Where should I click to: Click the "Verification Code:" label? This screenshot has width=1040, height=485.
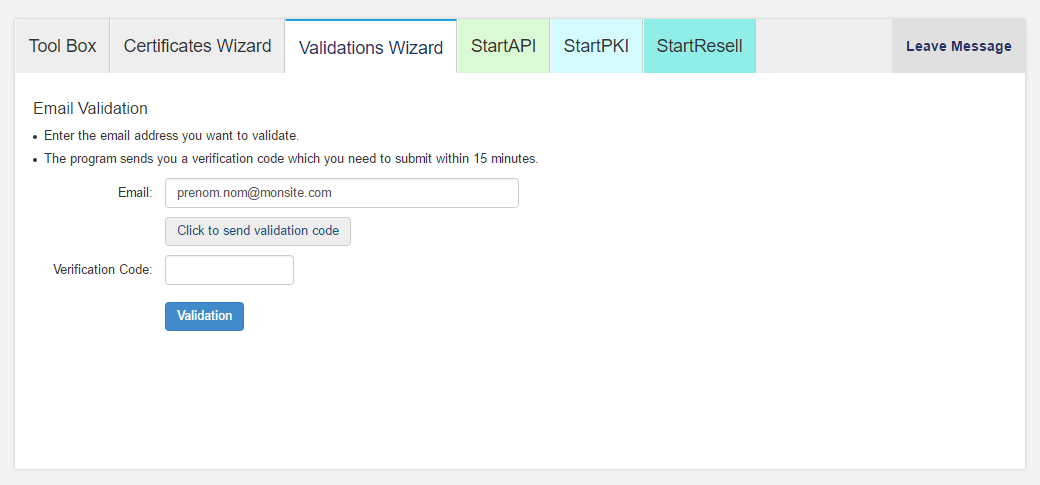point(103,270)
